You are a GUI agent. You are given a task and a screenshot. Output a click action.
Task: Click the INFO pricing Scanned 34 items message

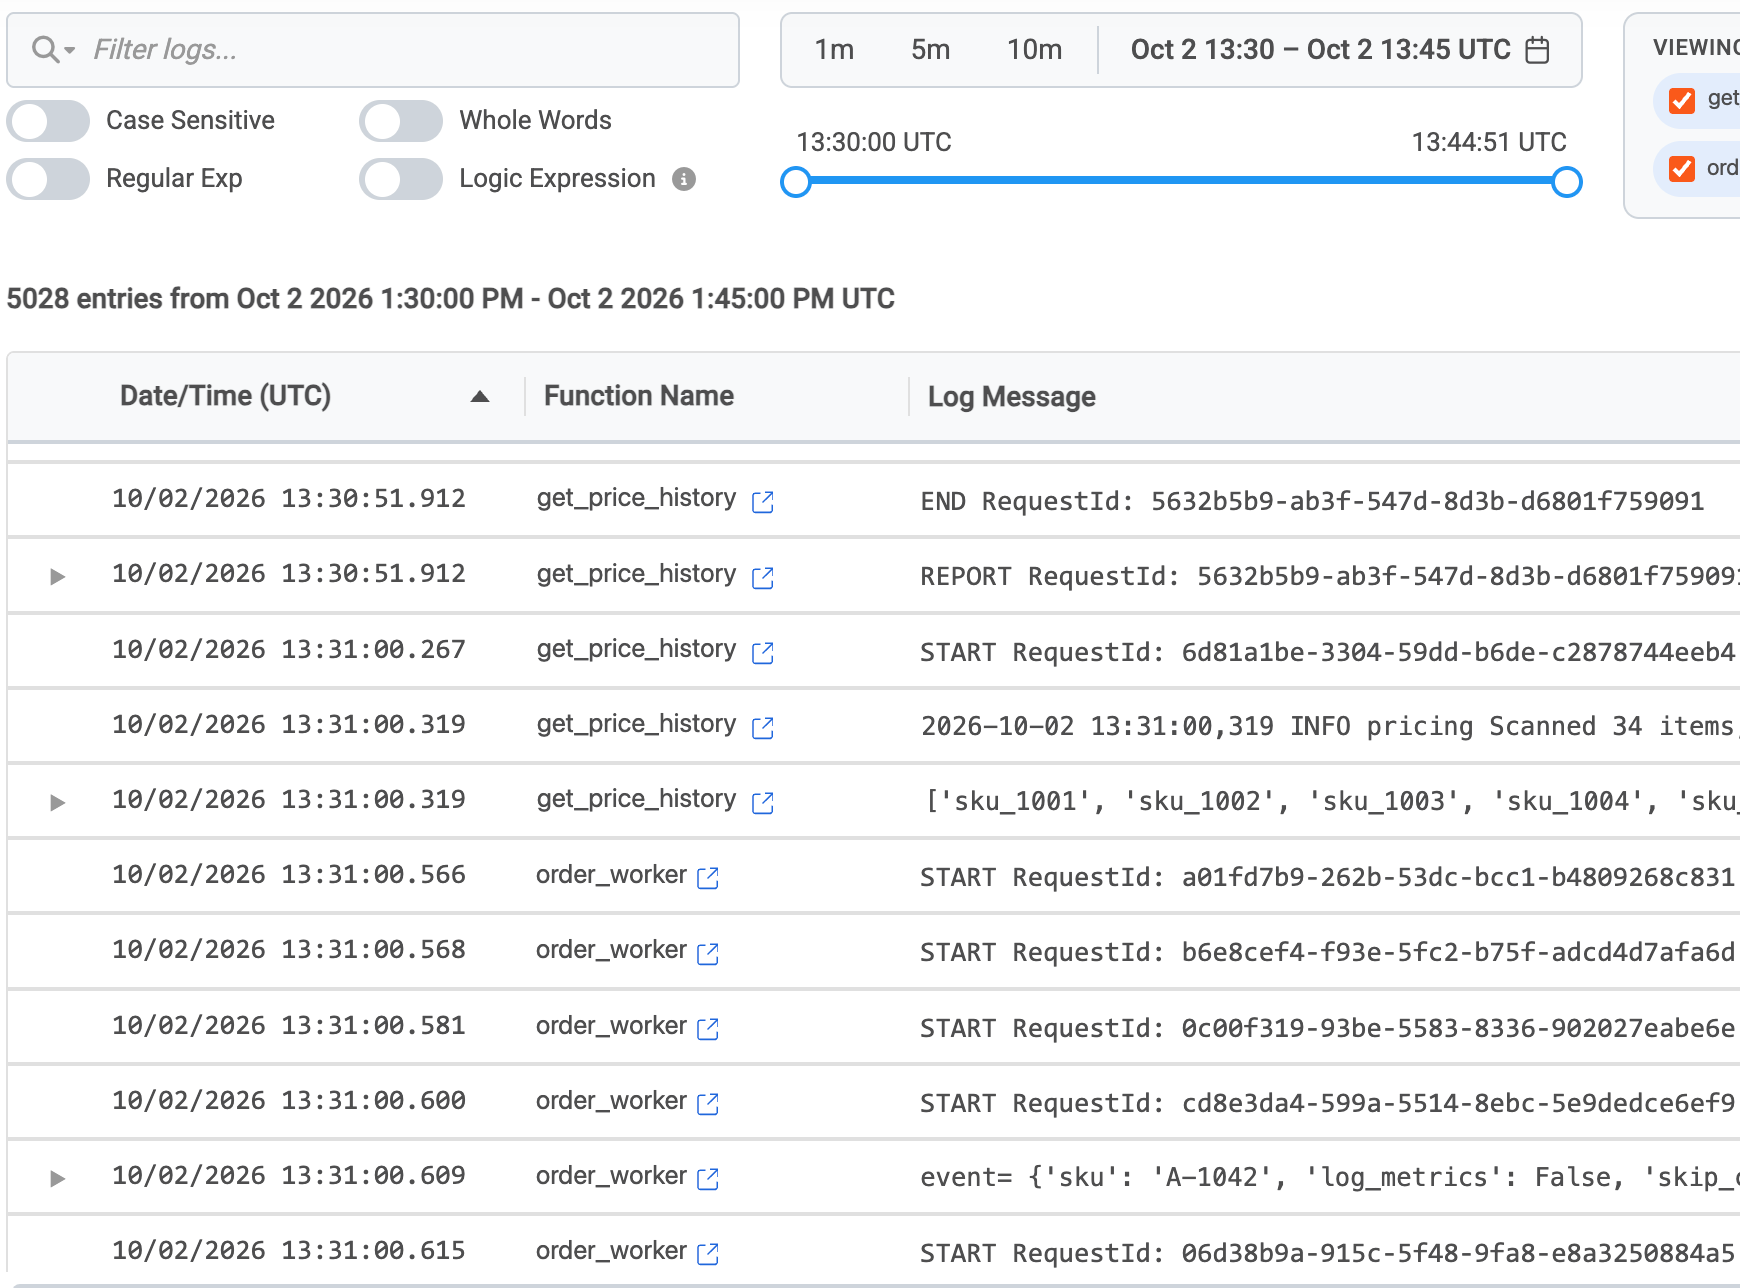pos(1328,727)
